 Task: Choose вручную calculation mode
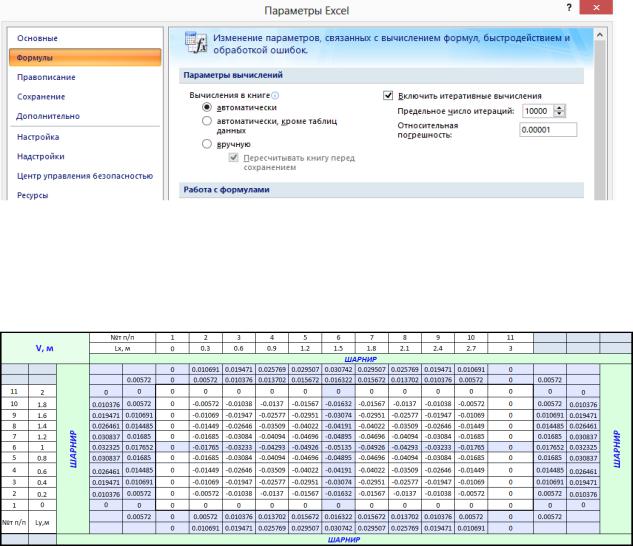[x=208, y=144]
